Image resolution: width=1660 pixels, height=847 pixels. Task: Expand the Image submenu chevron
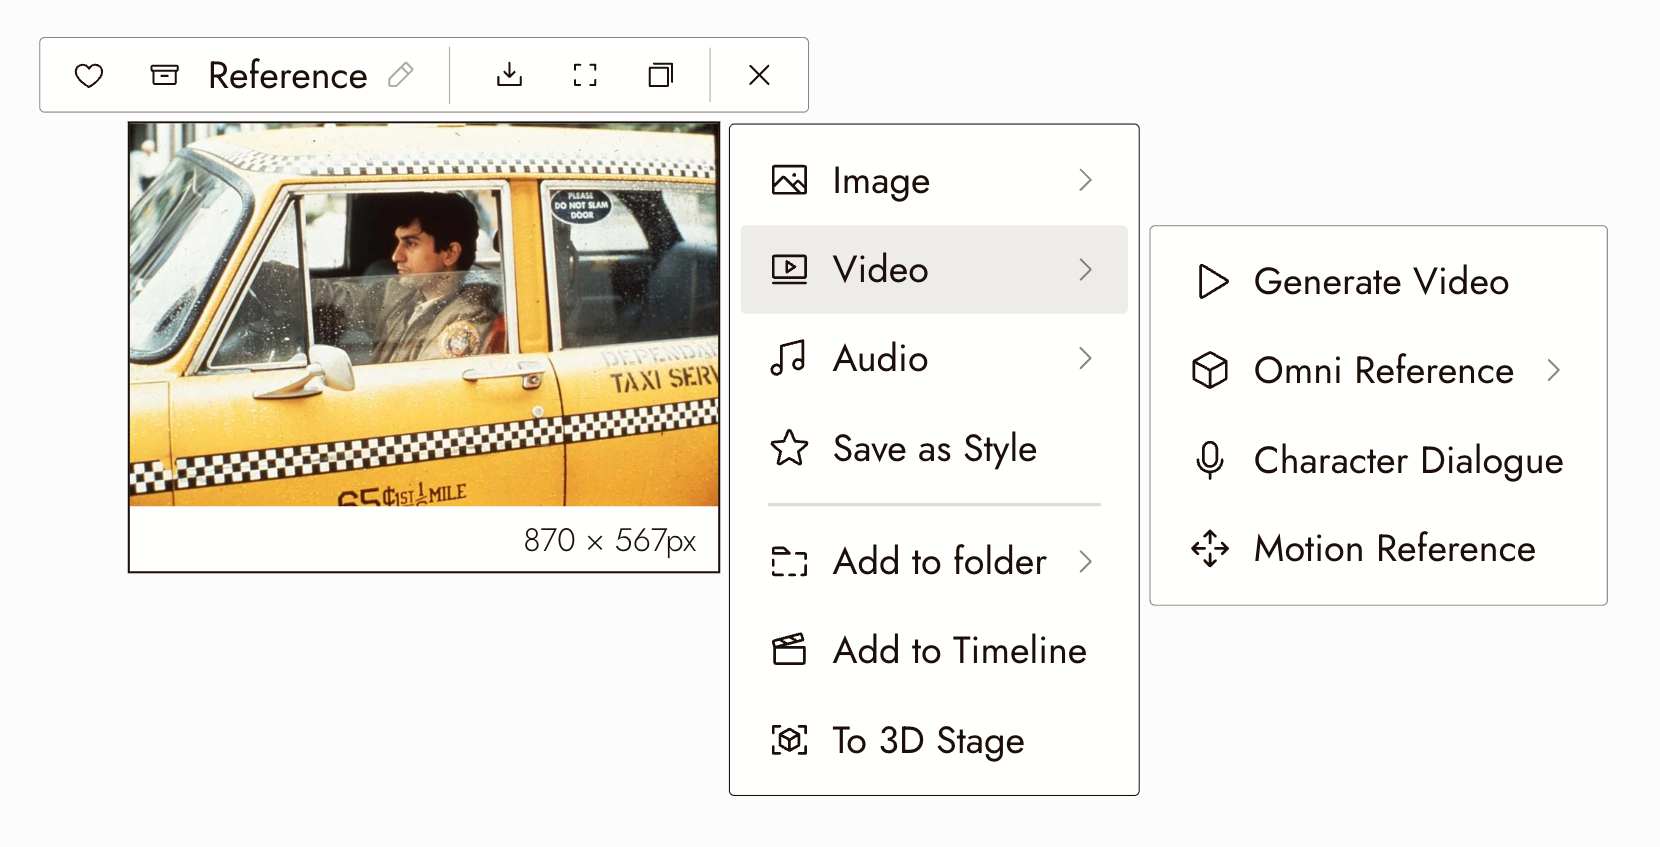(1085, 180)
